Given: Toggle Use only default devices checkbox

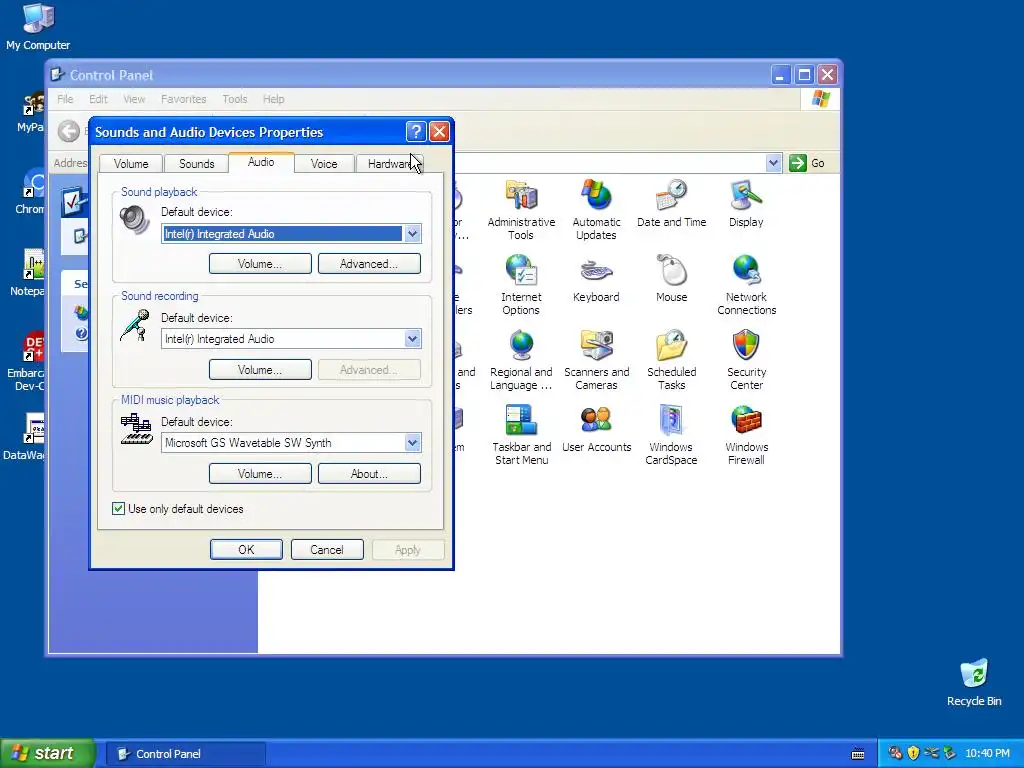Looking at the screenshot, I should (118, 509).
